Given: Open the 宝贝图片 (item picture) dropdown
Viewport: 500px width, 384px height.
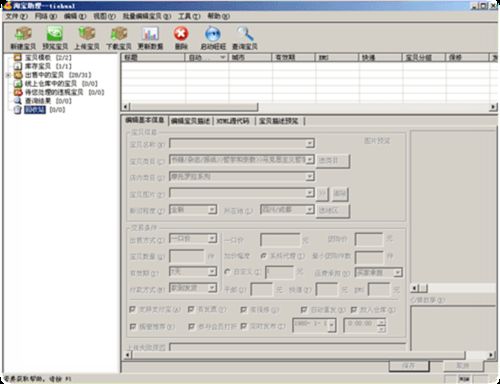Looking at the screenshot, I should (x=310, y=193).
